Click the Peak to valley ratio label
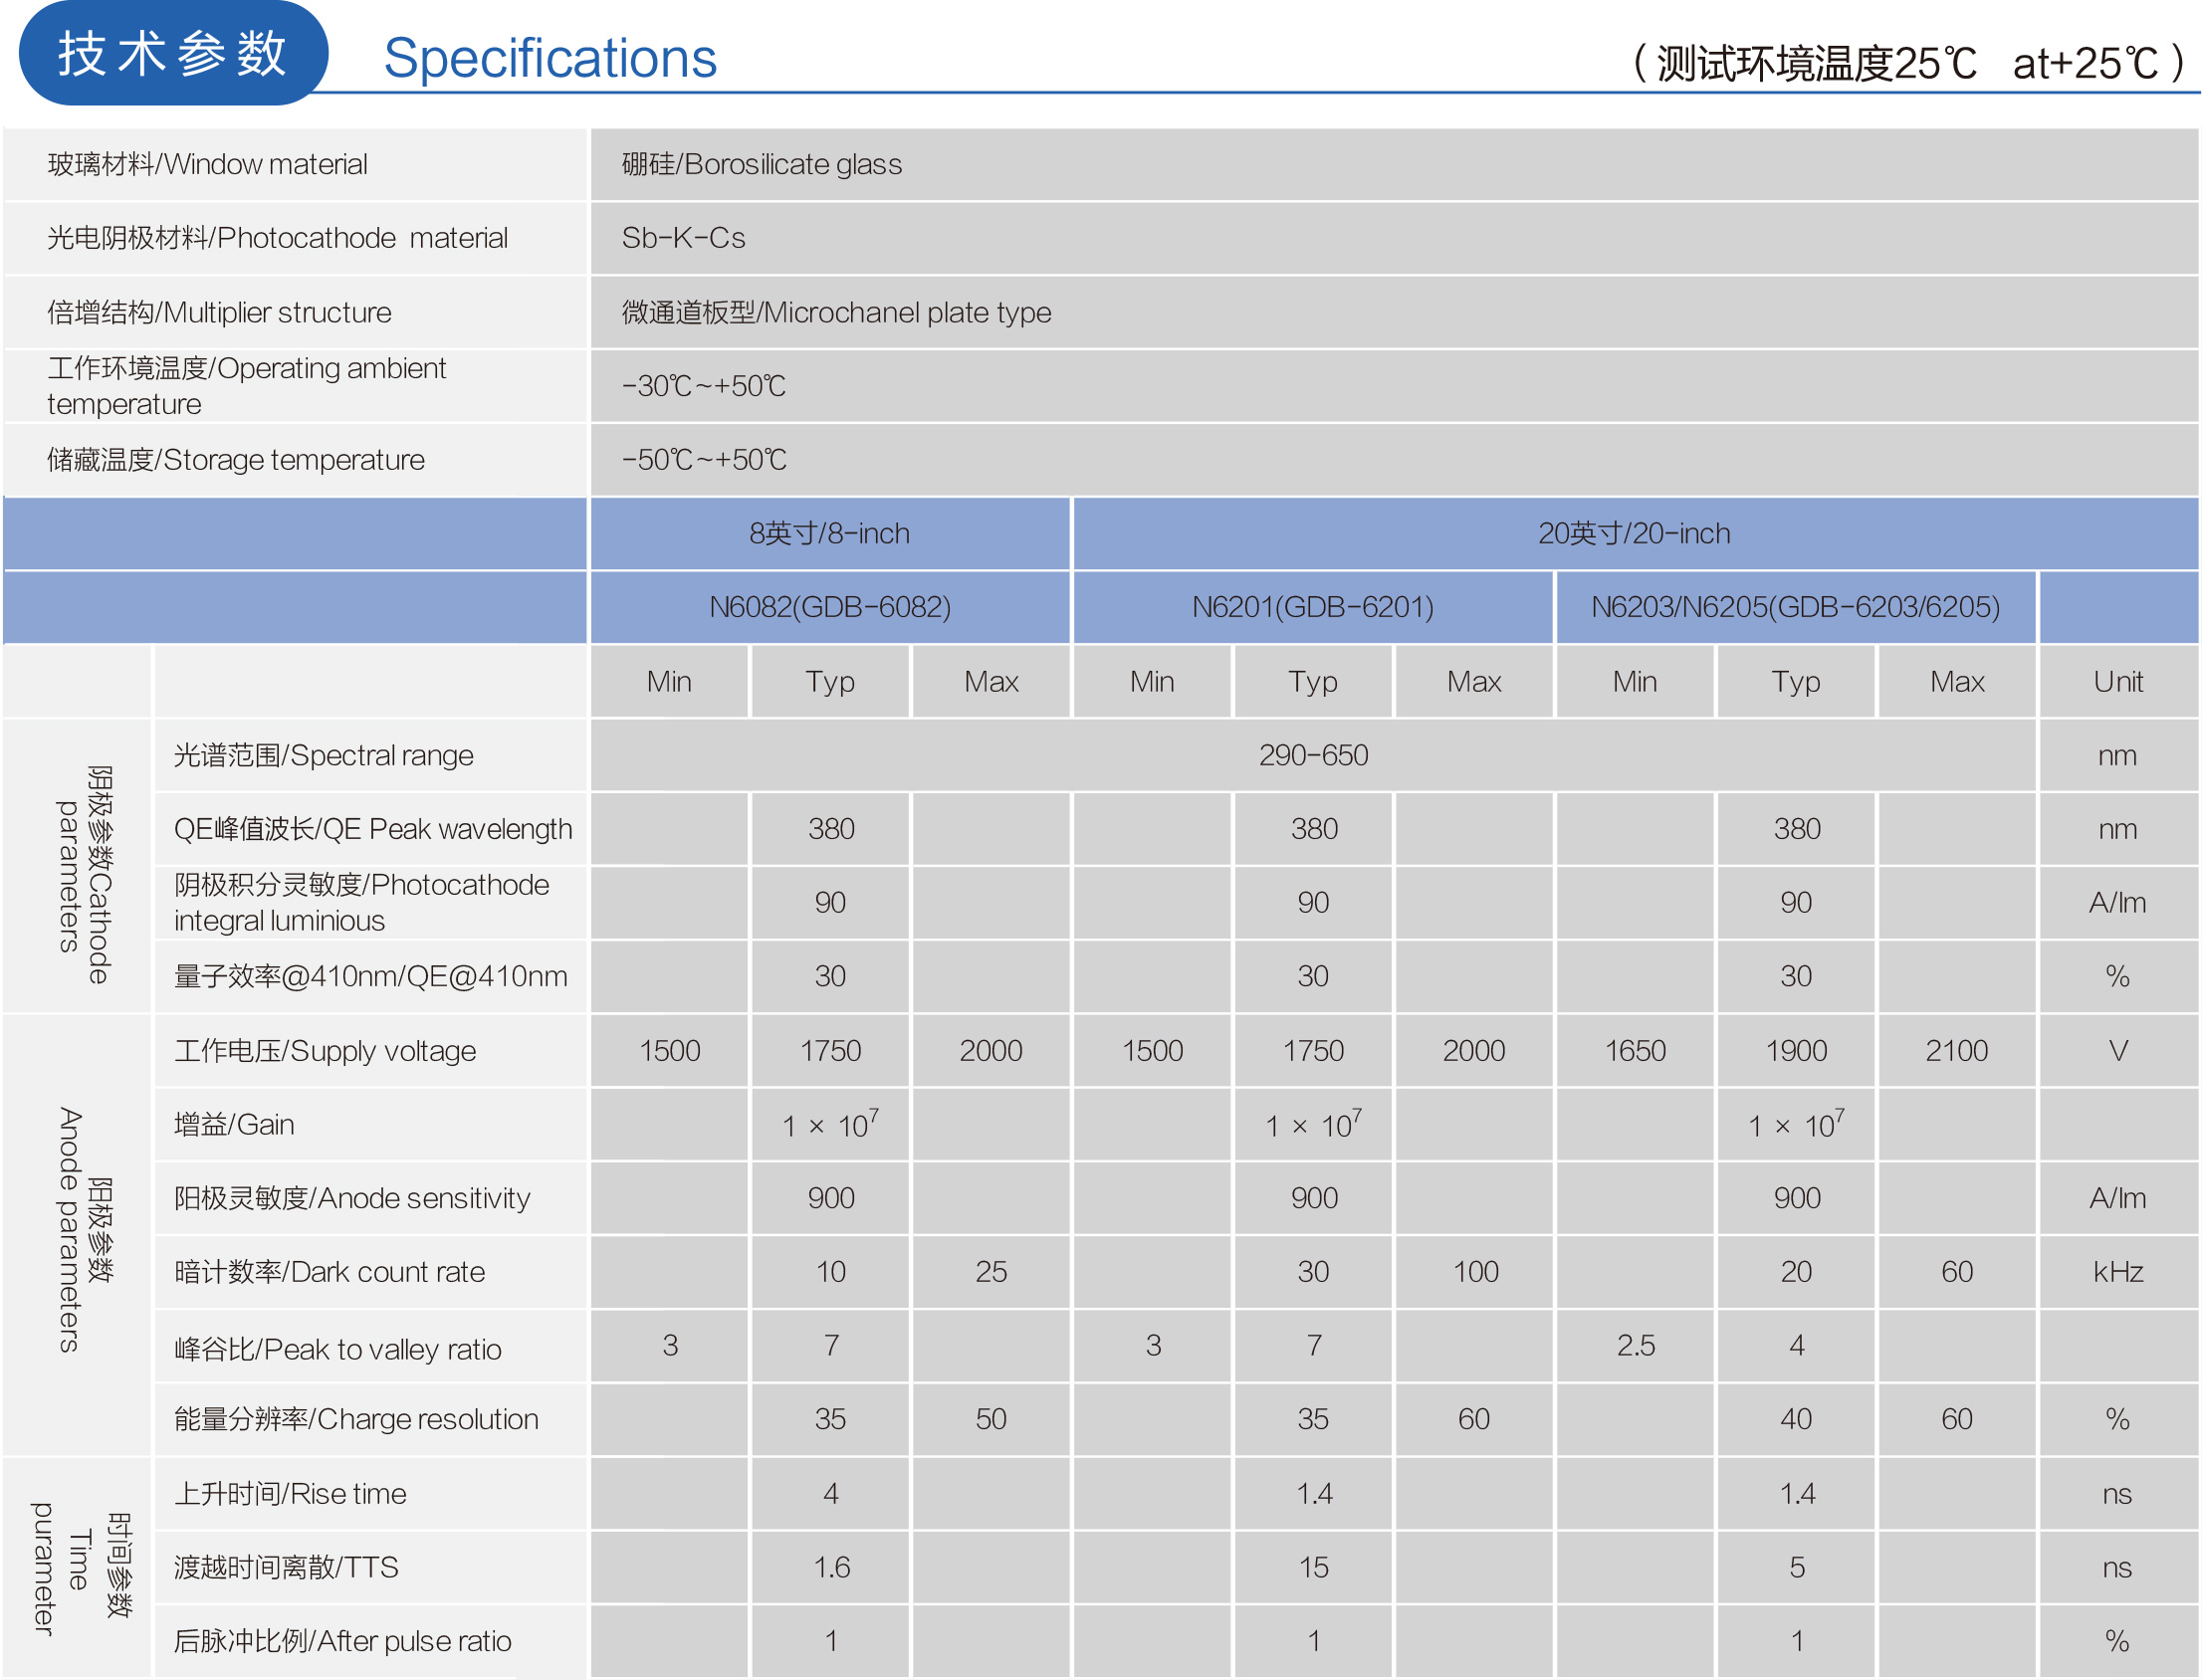This screenshot has height=1680, width=2202. [x=337, y=1349]
